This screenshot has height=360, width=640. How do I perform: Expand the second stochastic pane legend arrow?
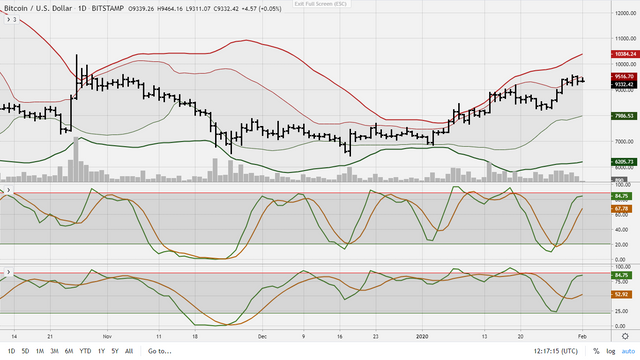[8, 272]
